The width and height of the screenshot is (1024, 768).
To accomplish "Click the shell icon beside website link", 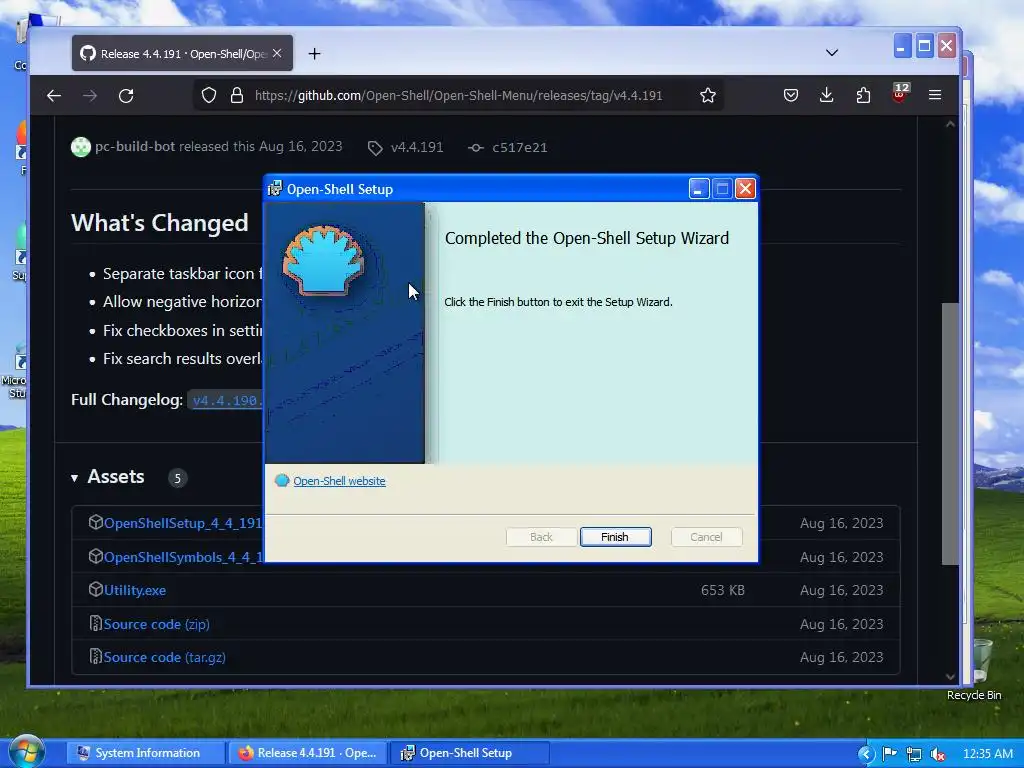I will click(281, 481).
